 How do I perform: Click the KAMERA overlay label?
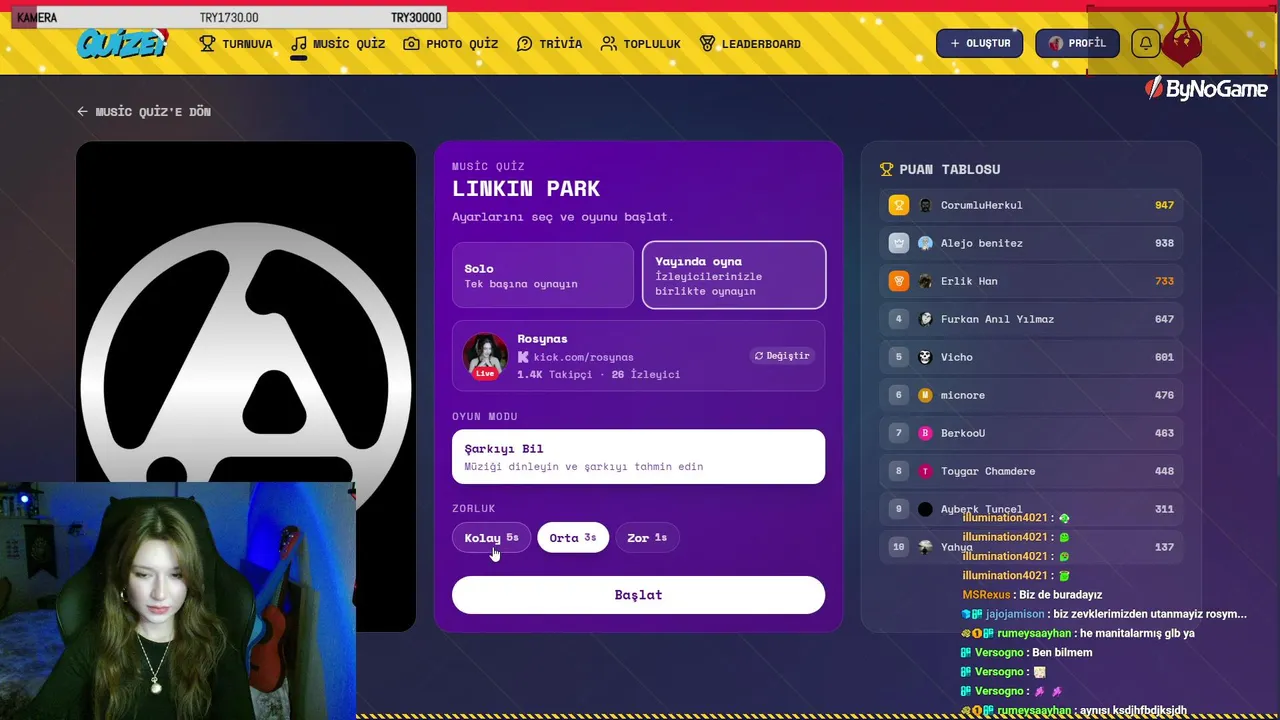(x=37, y=18)
